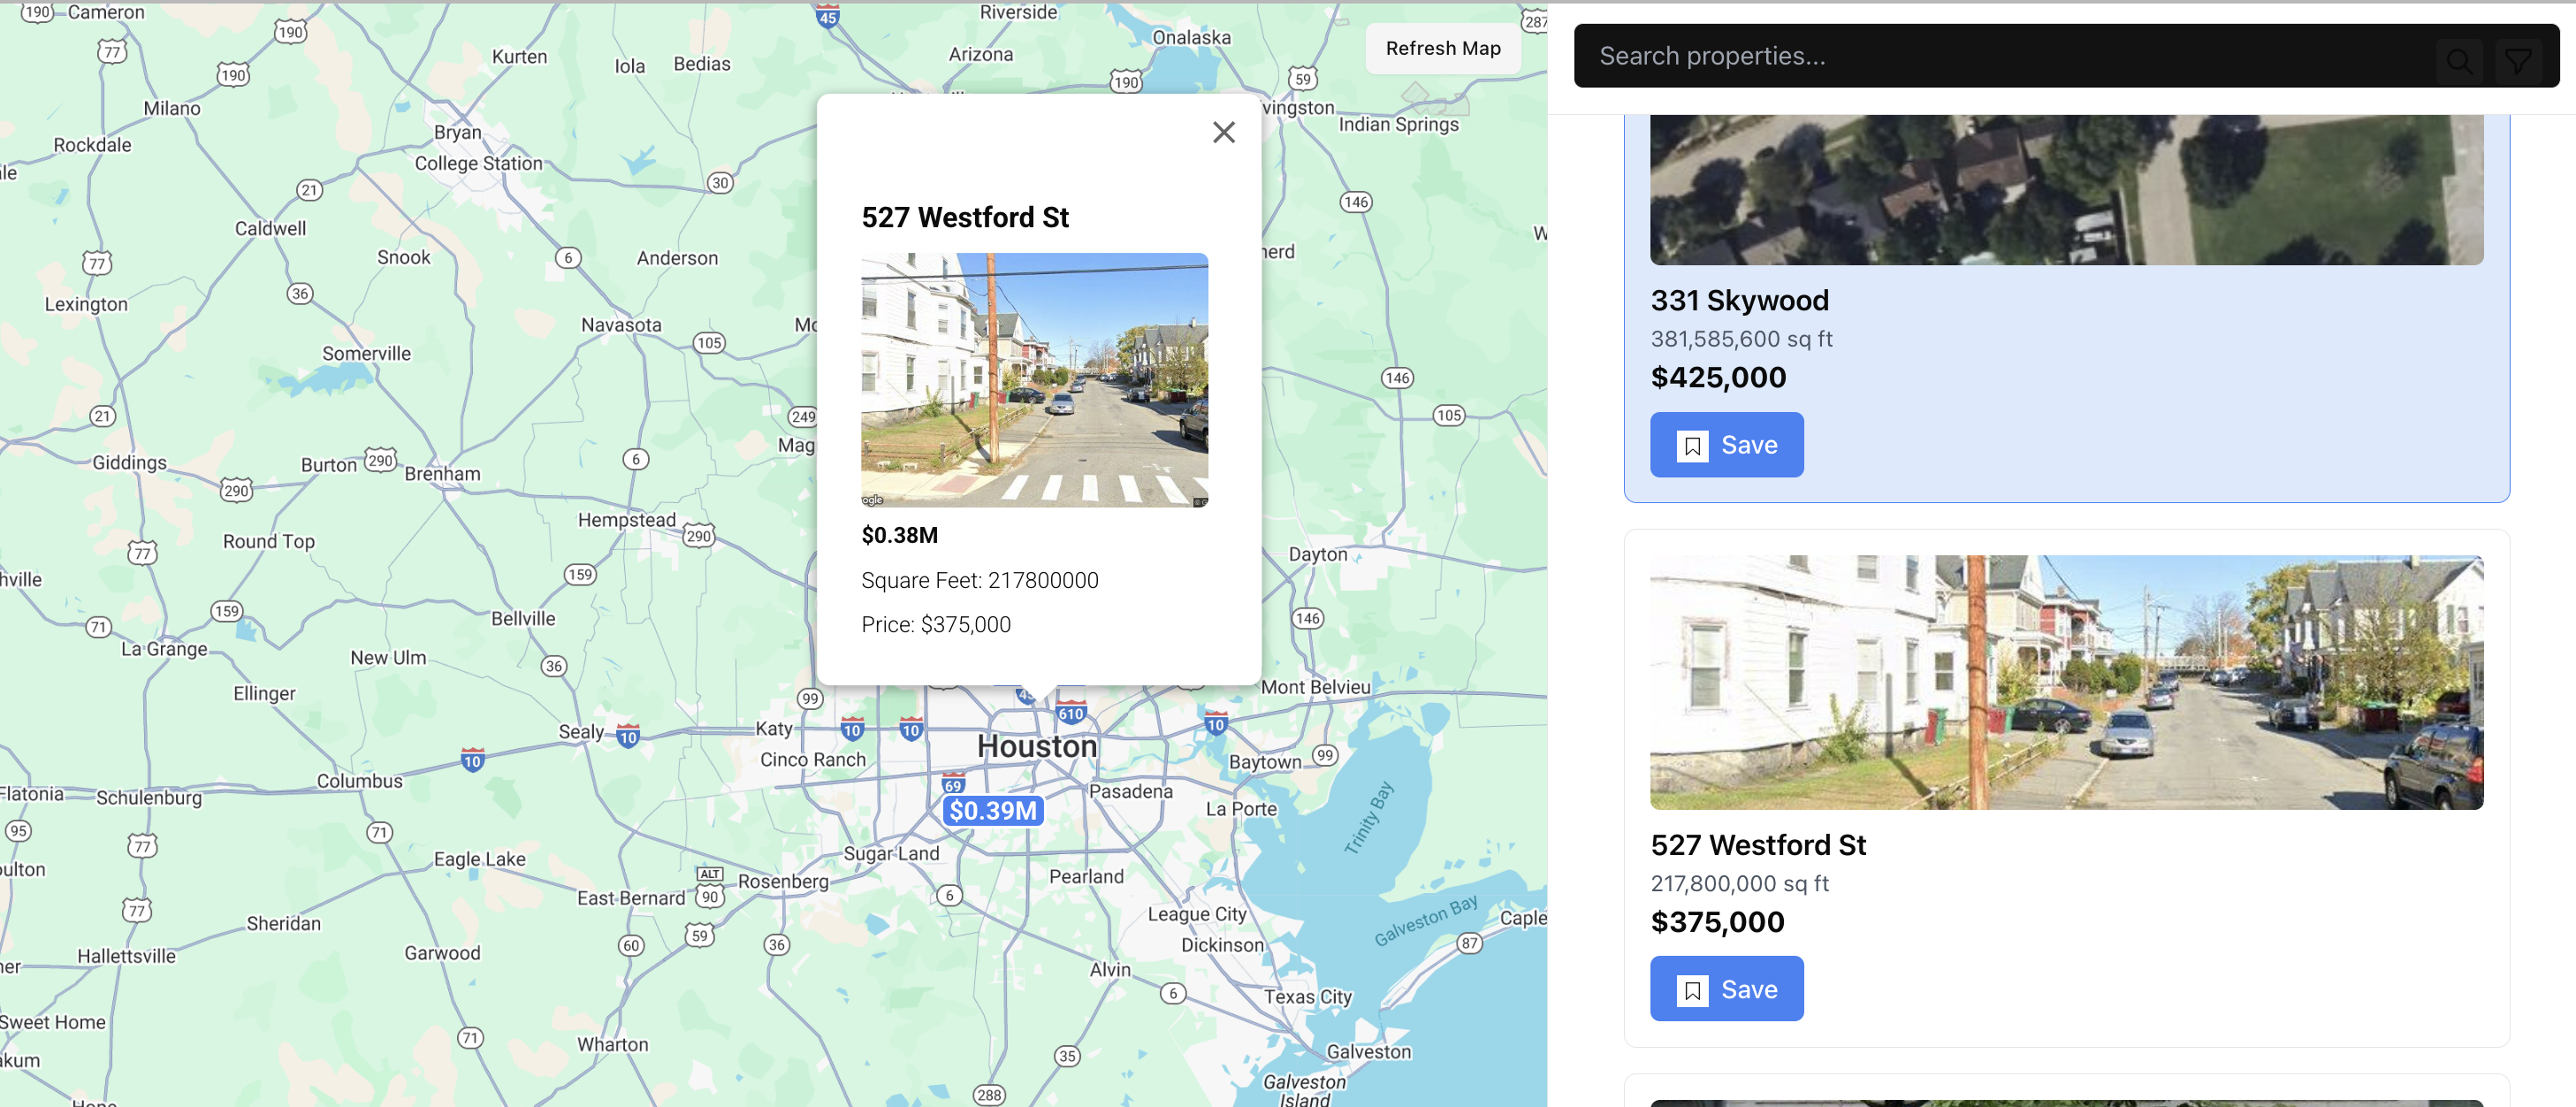Click the Refresh Map button

pos(1442,48)
